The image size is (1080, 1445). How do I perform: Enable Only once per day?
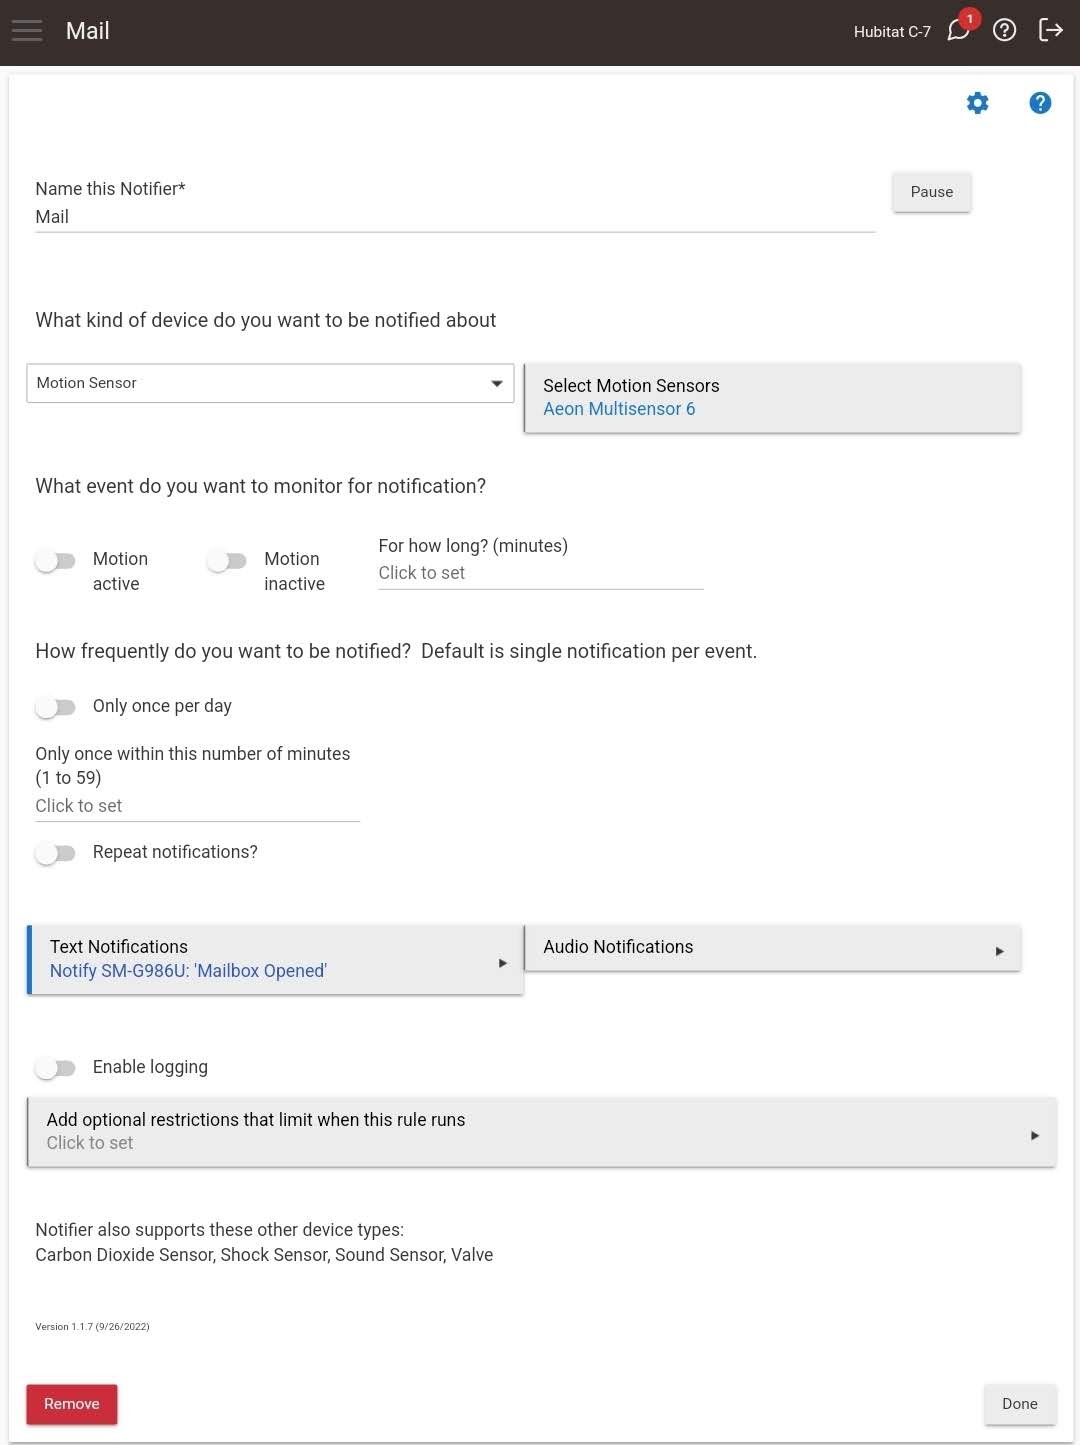coord(55,707)
